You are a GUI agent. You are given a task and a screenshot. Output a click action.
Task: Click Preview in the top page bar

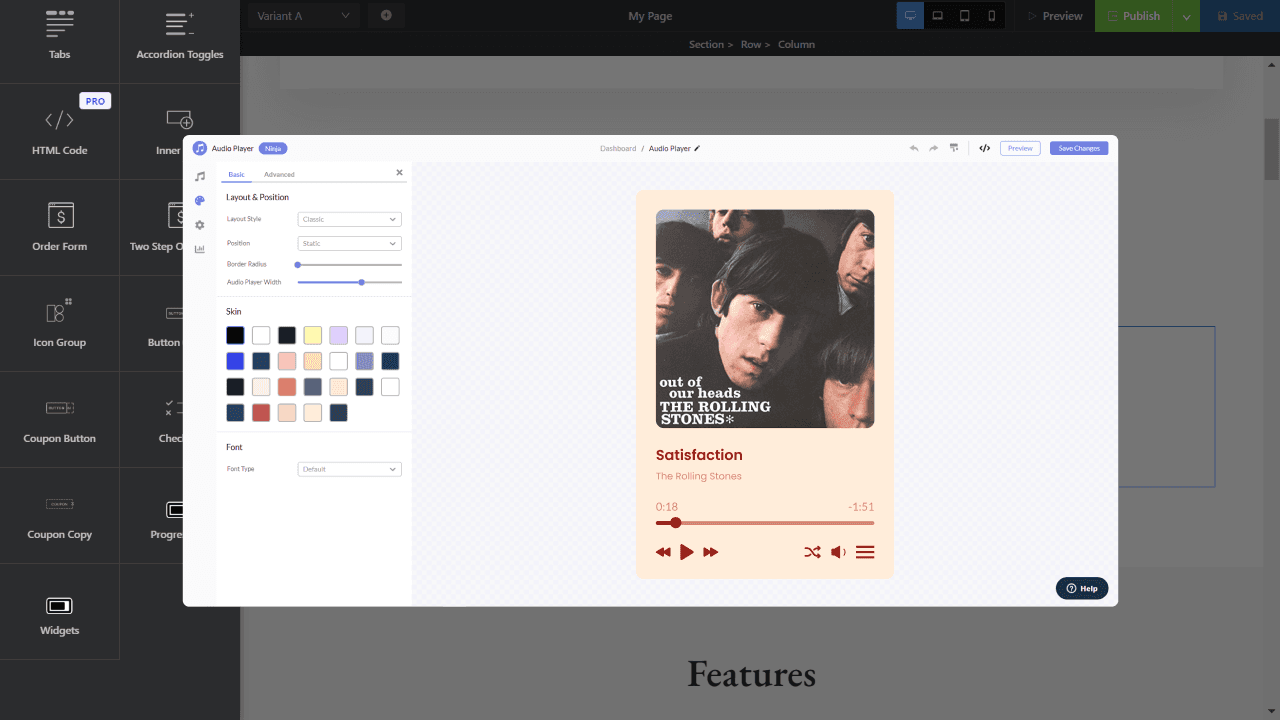pyautogui.click(x=1054, y=16)
